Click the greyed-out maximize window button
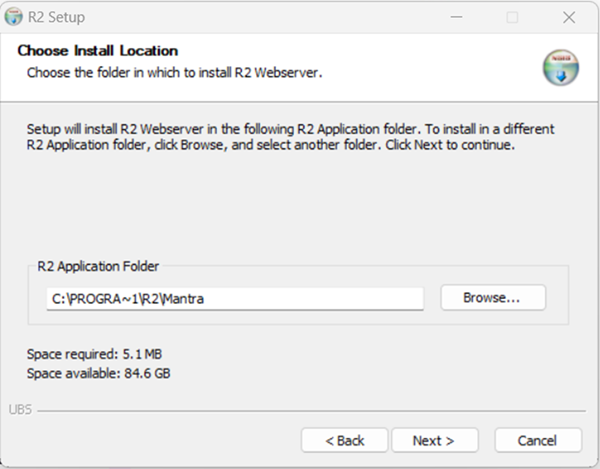The width and height of the screenshot is (600, 469). coord(512,17)
